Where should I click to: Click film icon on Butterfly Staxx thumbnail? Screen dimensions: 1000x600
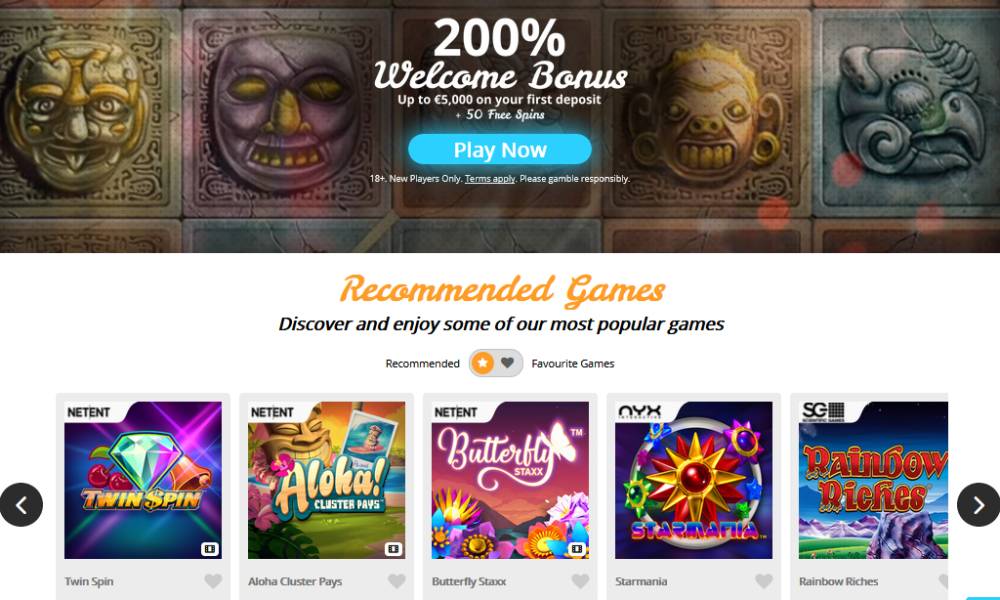(577, 549)
